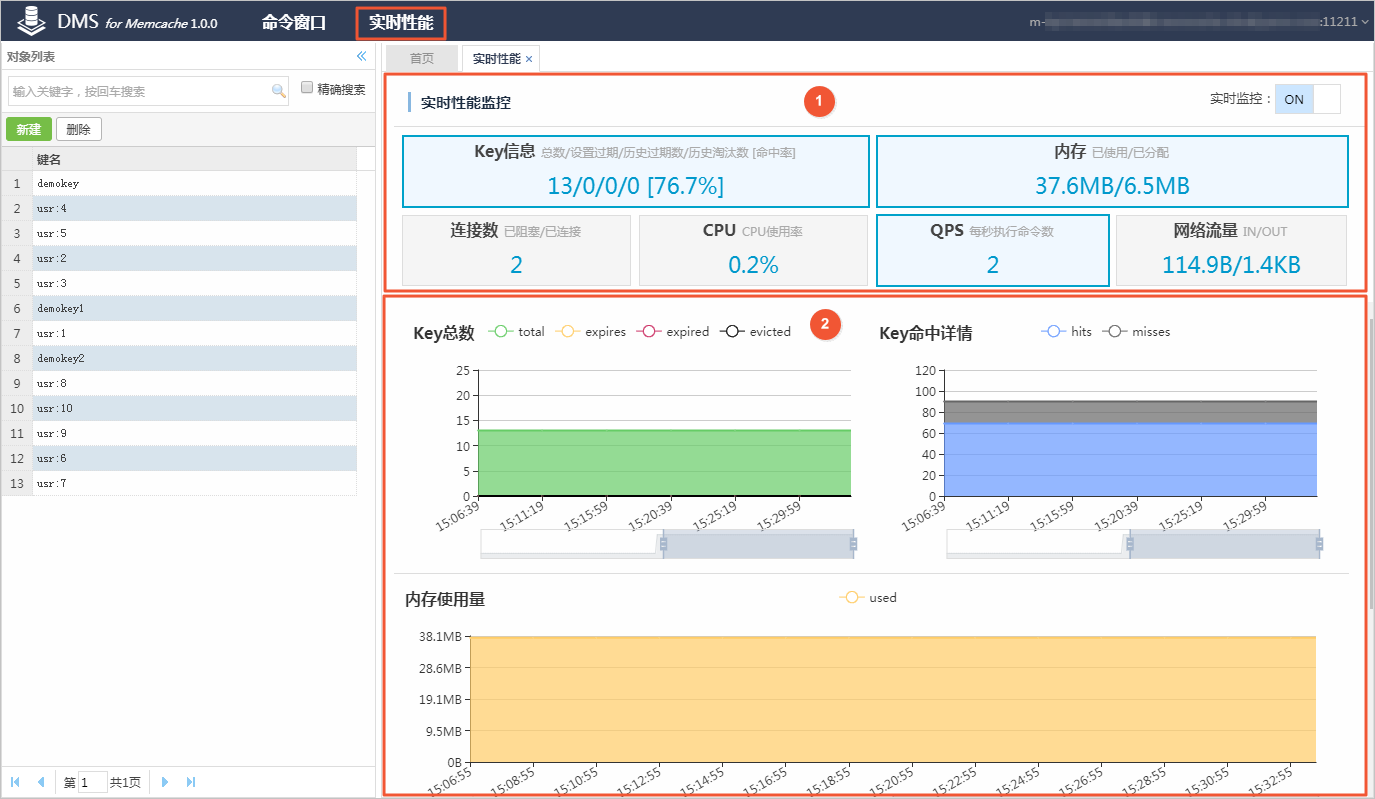Select the usr:2 key row
1375x799 pixels.
[x=194, y=259]
